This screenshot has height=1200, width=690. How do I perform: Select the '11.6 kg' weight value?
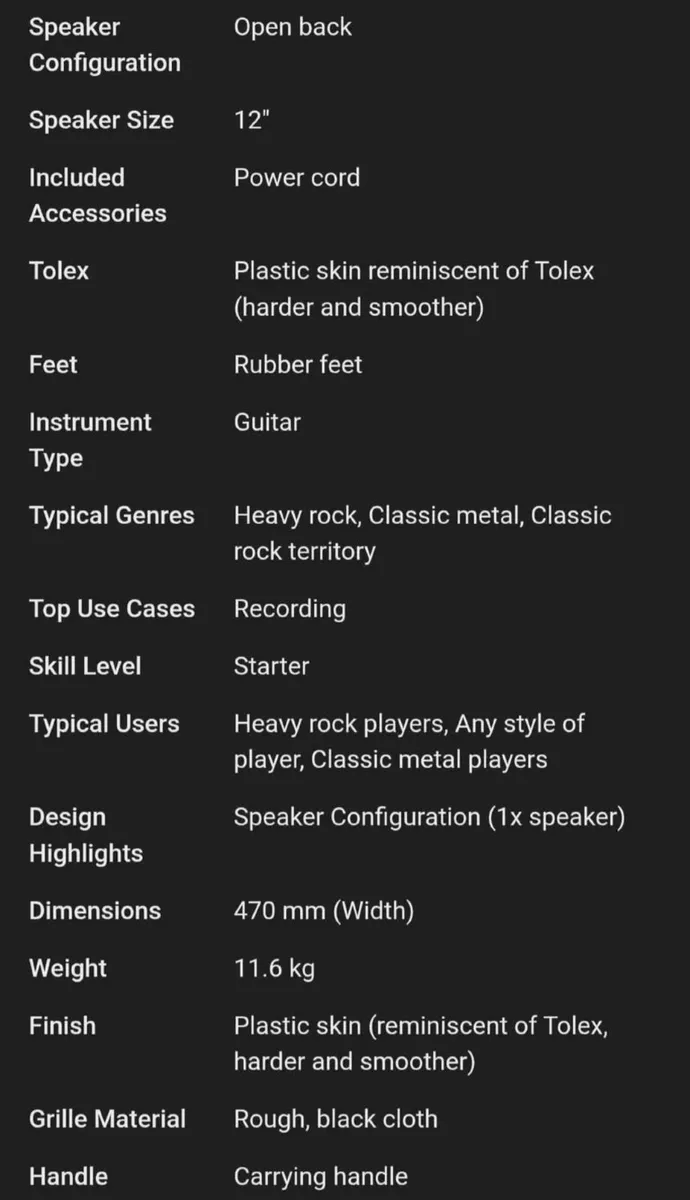(x=274, y=968)
